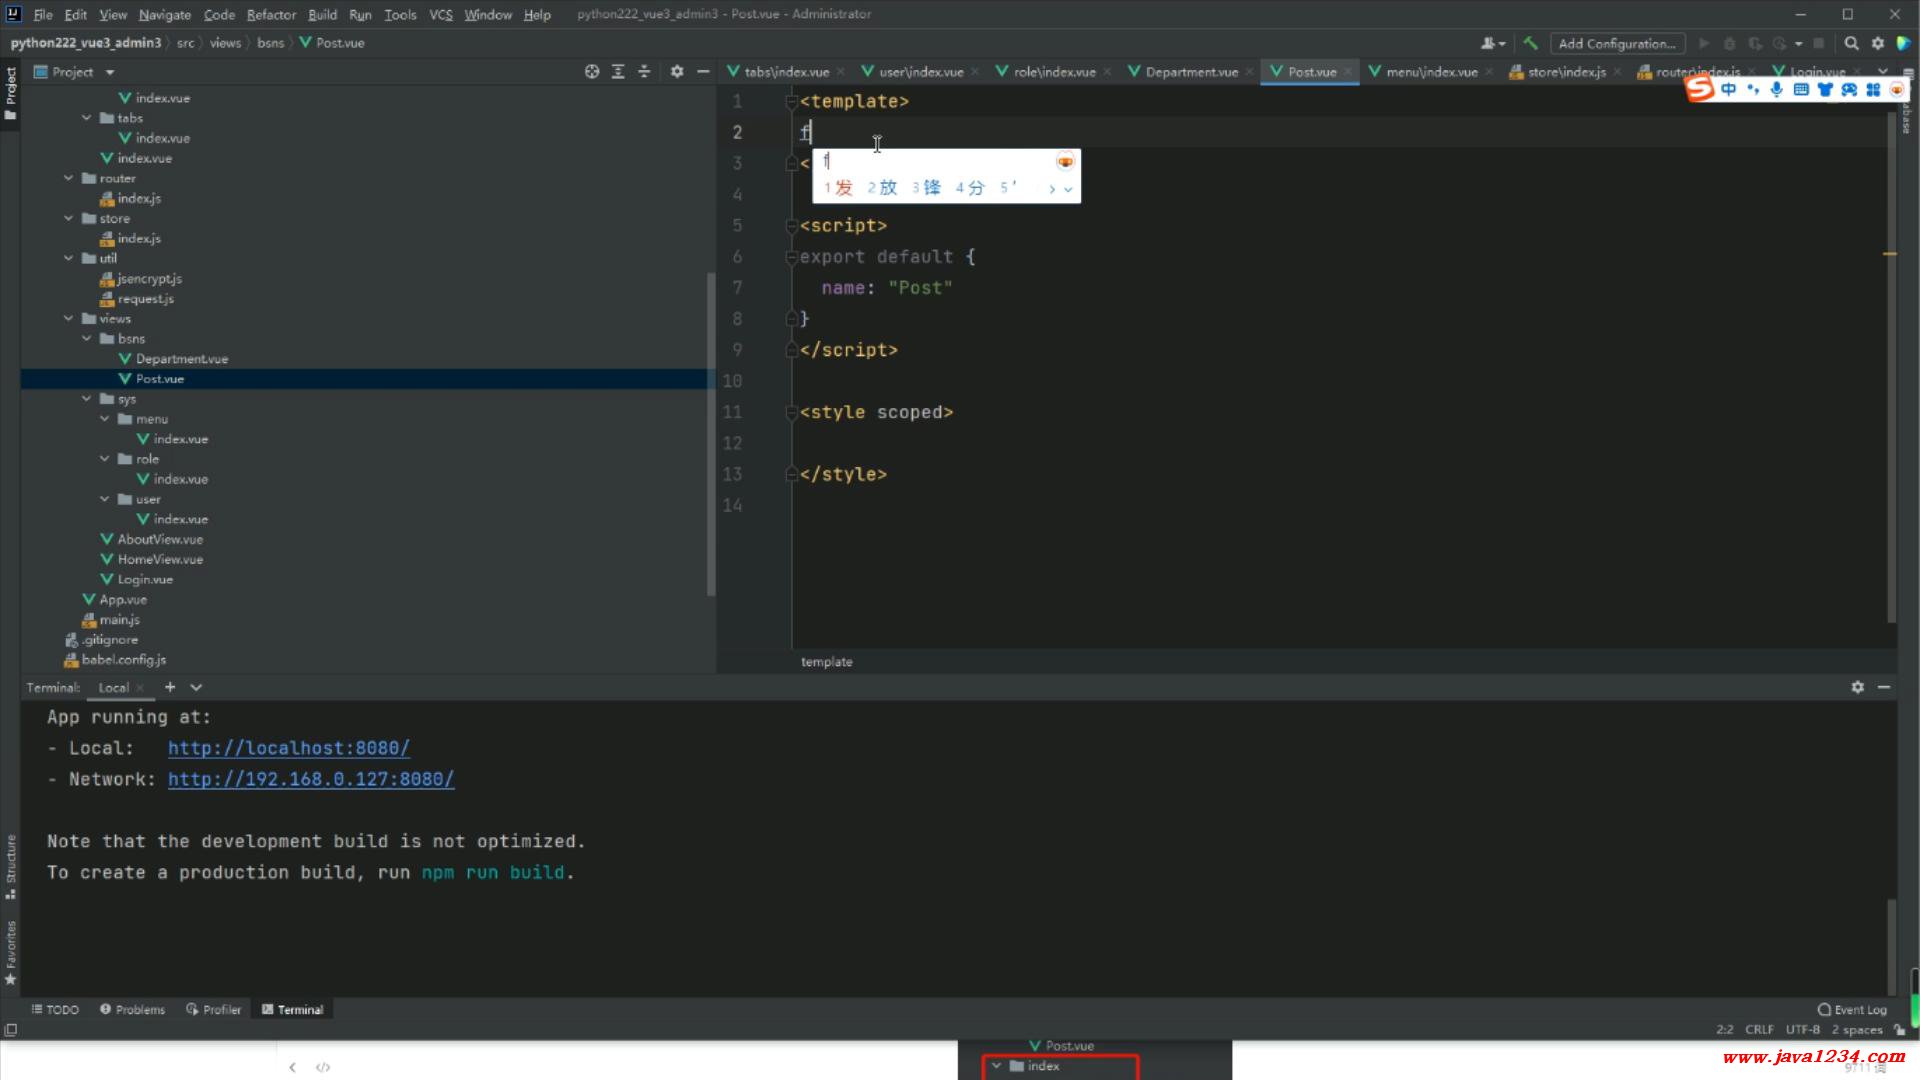Open the Tools menu
Viewport: 1920px width, 1080px height.
400,14
